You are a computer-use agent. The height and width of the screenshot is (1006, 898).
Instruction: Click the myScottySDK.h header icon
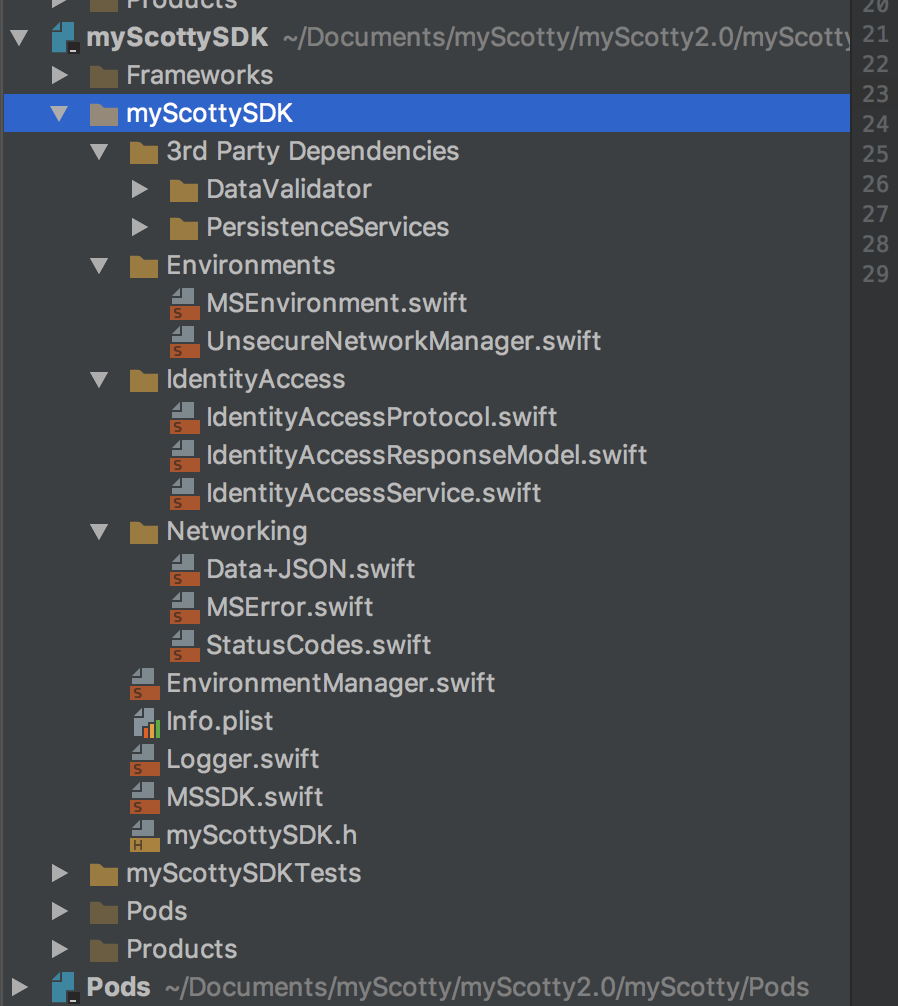tap(144, 835)
